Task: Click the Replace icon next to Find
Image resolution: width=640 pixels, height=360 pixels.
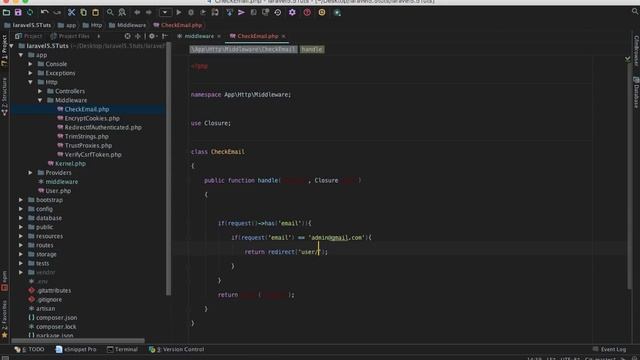Action: point(122,13)
